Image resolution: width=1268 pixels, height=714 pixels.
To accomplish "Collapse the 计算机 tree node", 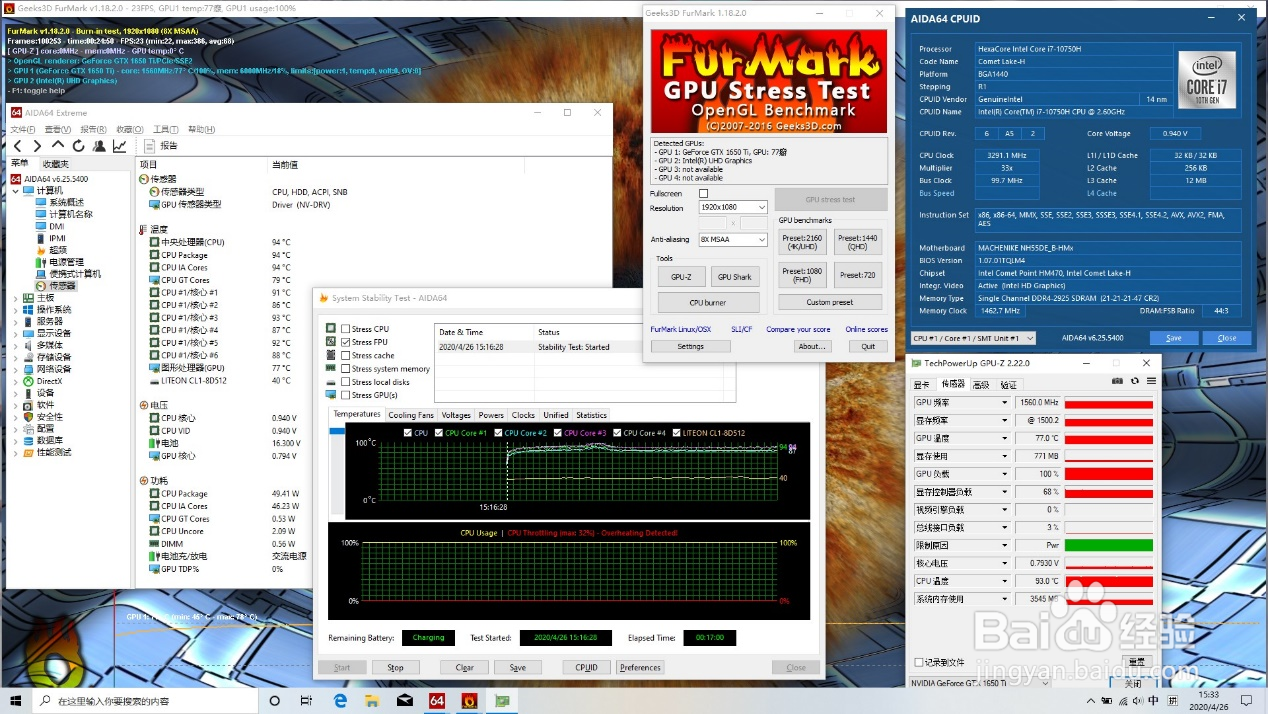I will click(x=15, y=190).
